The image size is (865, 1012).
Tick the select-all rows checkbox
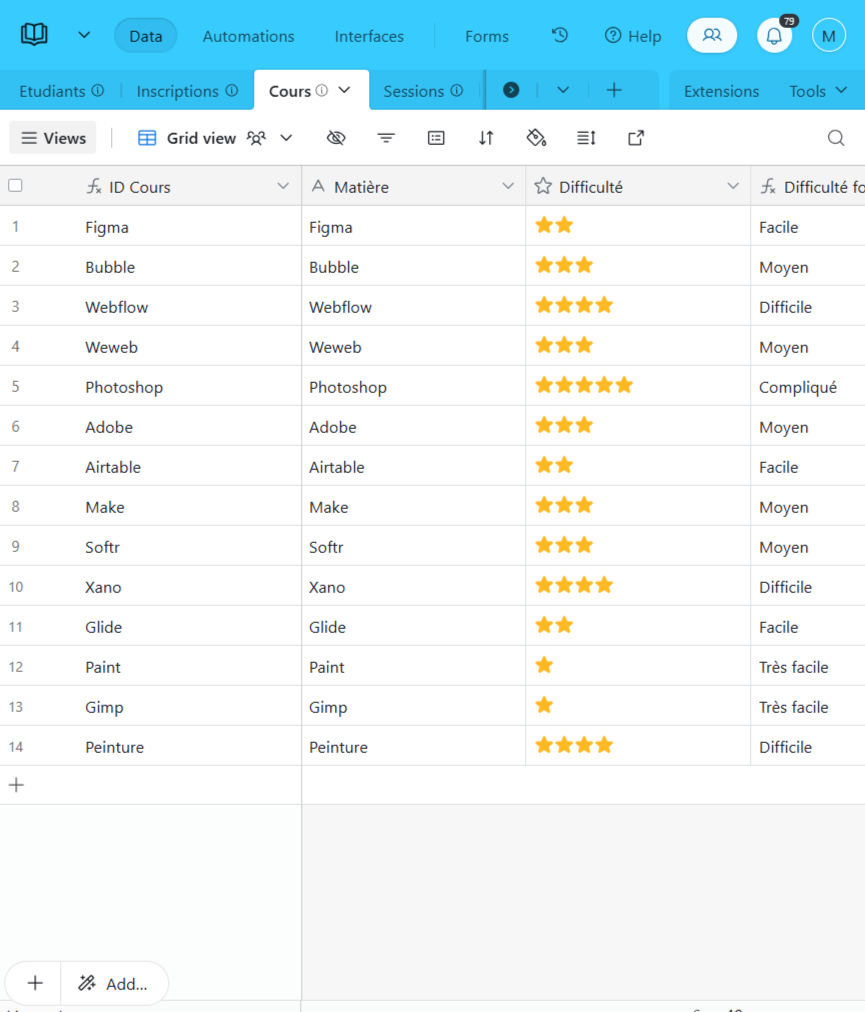click(x=15, y=186)
